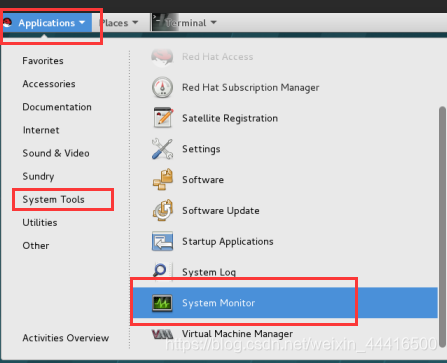Click the System Monitor graph icon
447x363 pixels.
162,303
